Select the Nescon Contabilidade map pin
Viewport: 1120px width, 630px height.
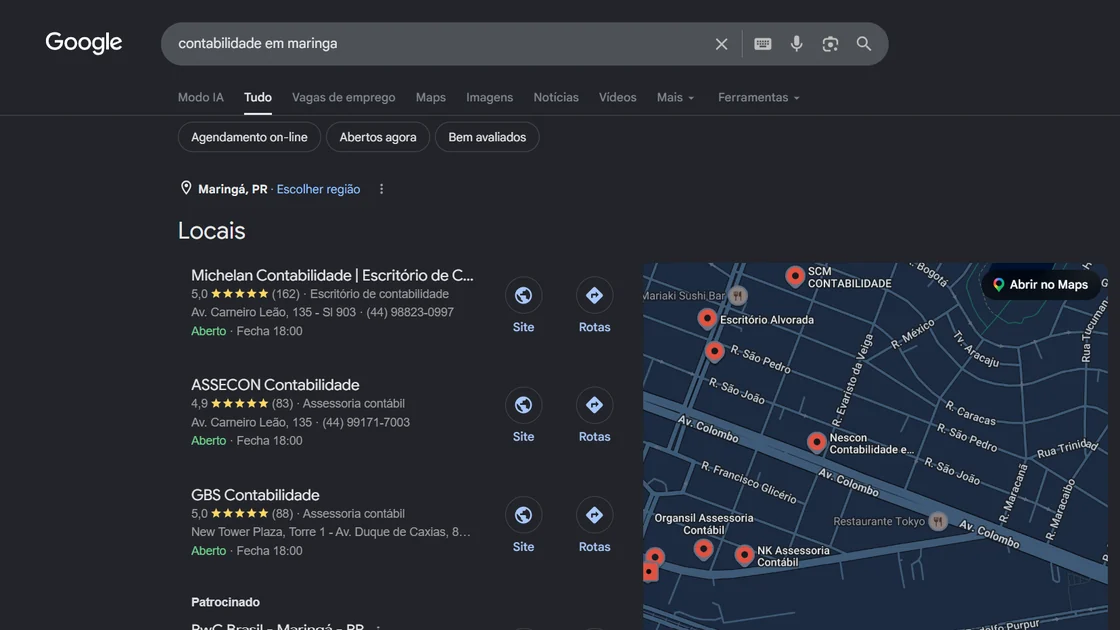[816, 442]
